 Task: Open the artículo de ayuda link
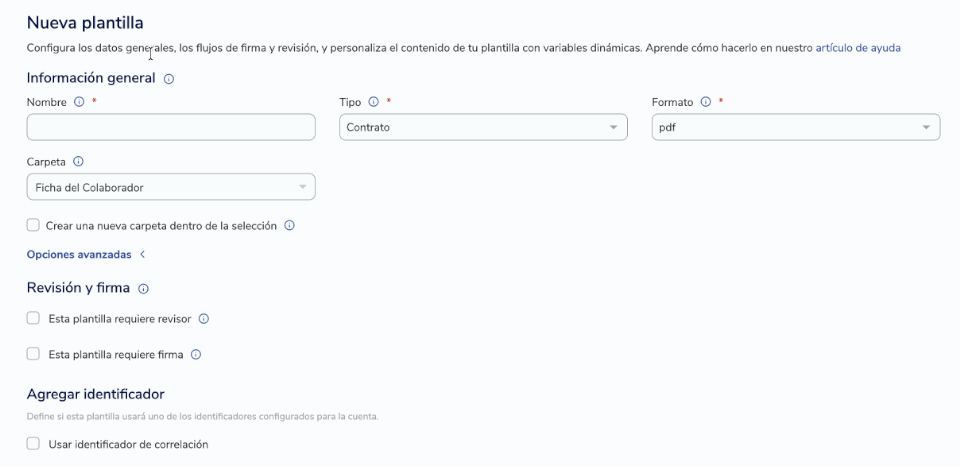tap(858, 48)
